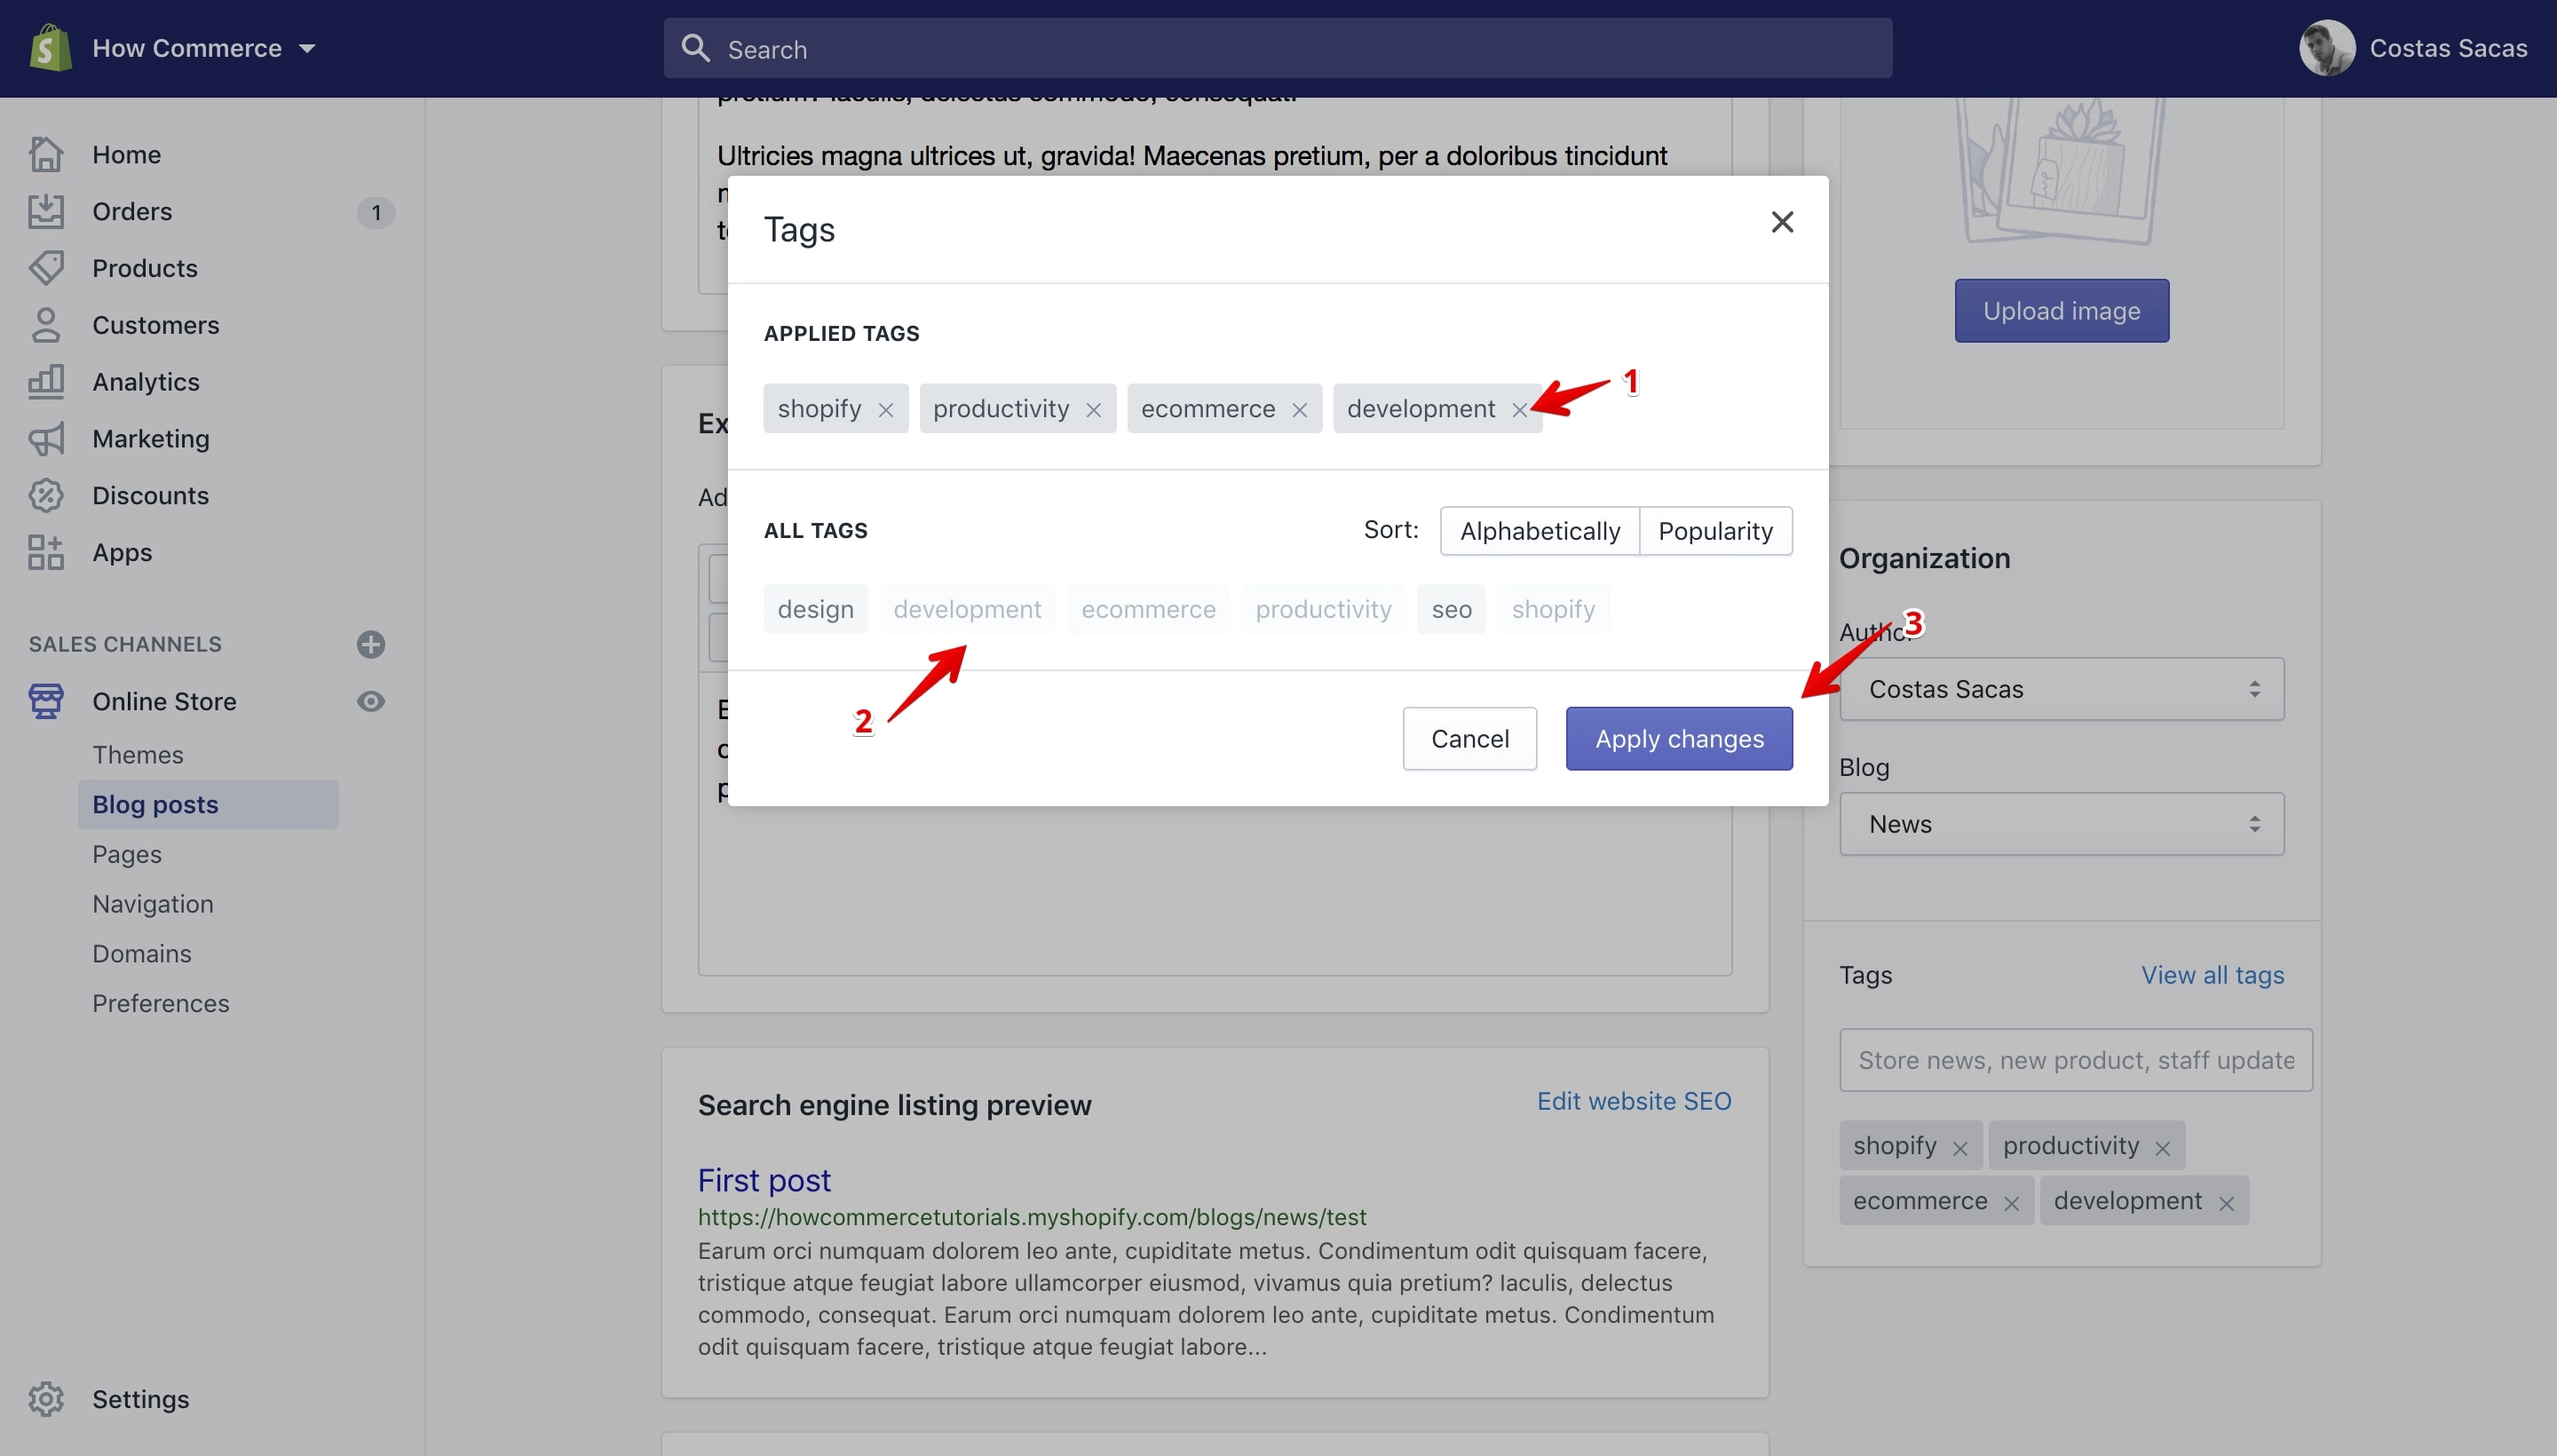The image size is (2557, 1456).
Task: Open the Customers menu item
Action: (156, 325)
